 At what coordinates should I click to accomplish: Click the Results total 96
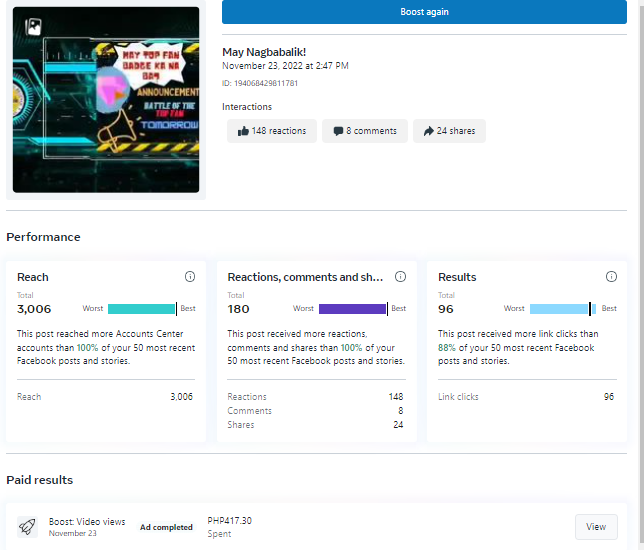pyautogui.click(x=446, y=309)
